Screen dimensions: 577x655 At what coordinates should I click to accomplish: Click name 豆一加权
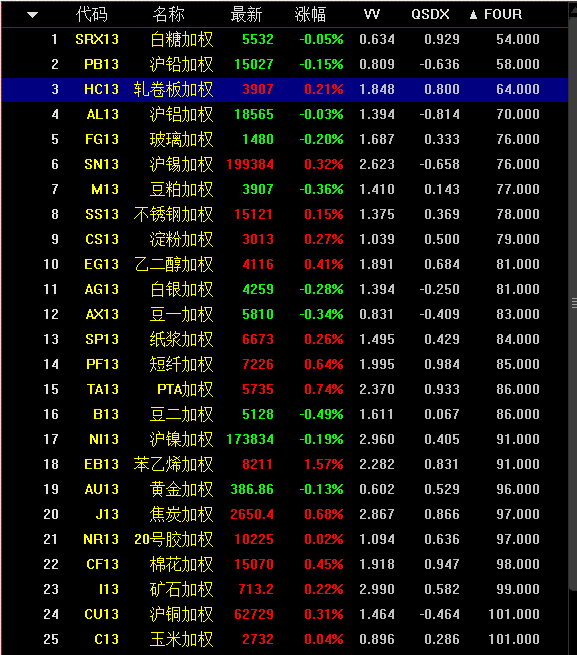click(x=181, y=314)
